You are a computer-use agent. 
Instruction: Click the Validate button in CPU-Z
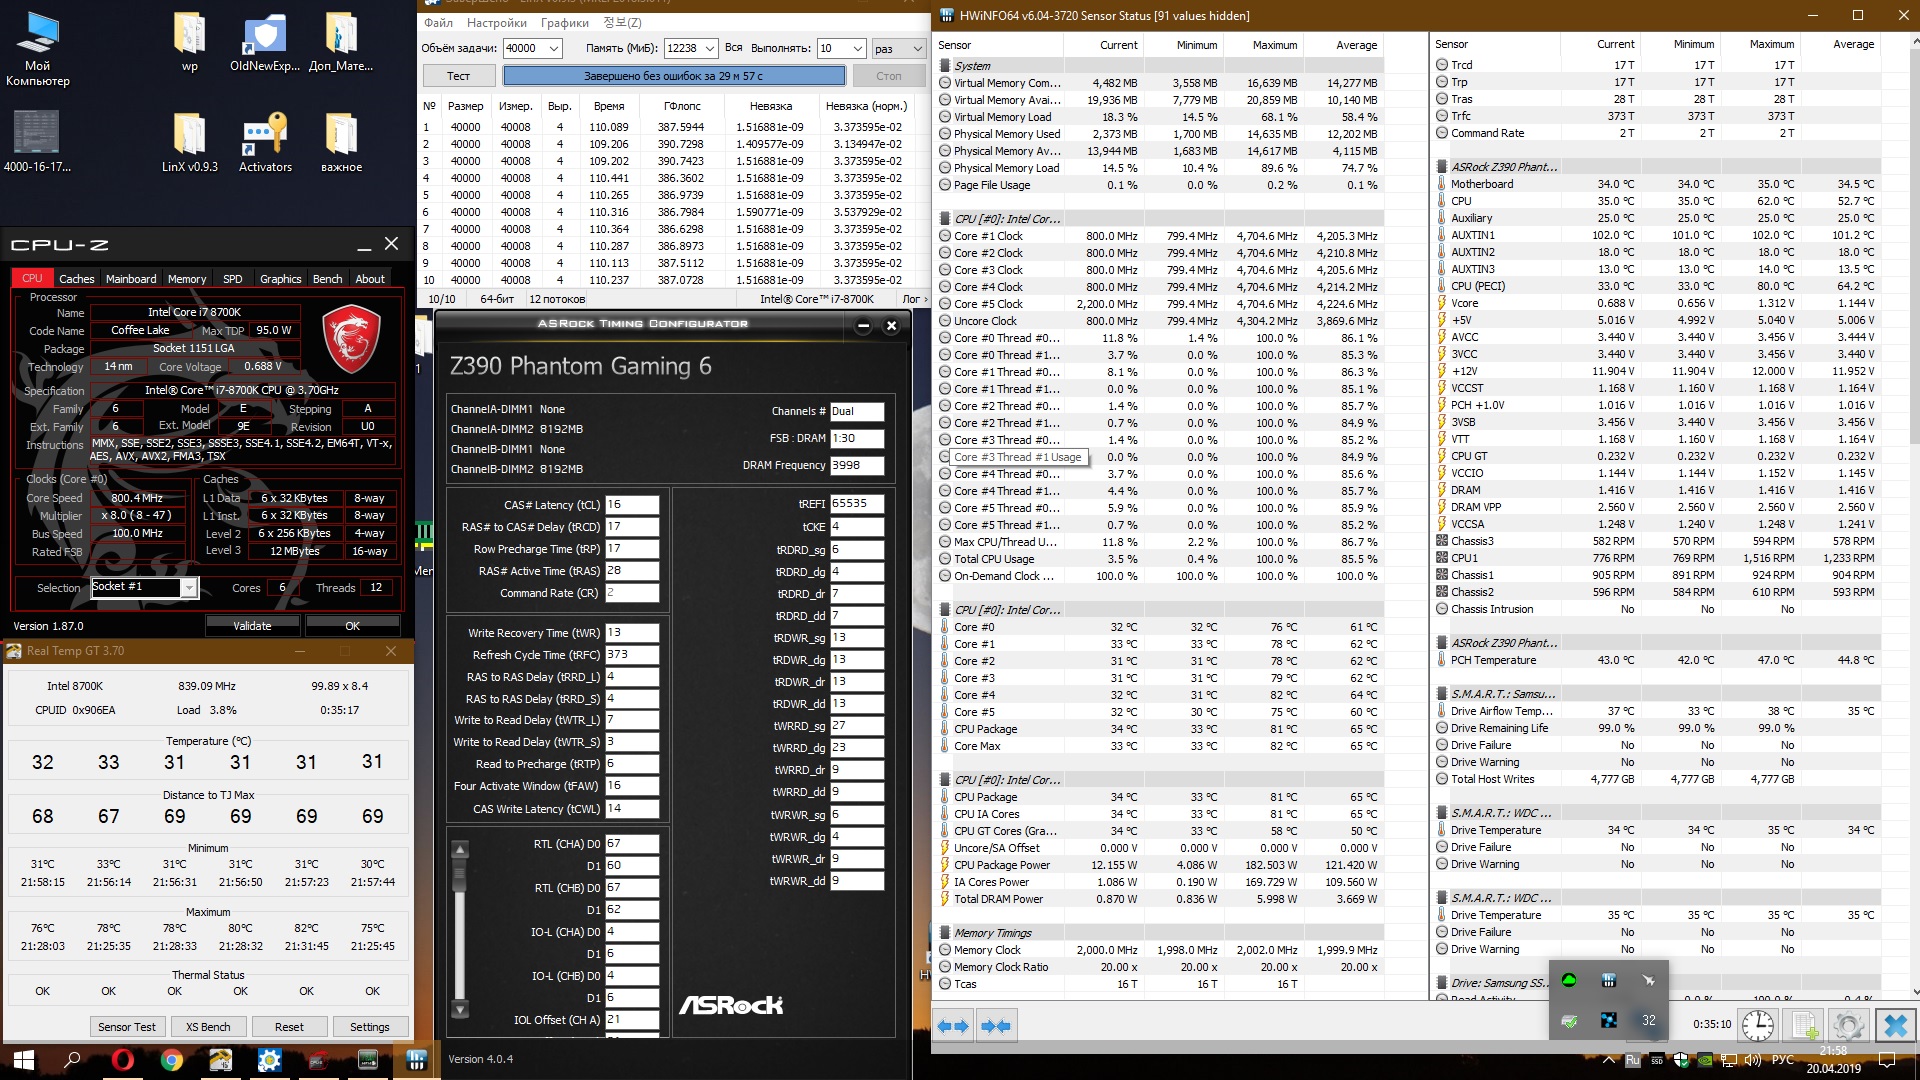pos(252,626)
